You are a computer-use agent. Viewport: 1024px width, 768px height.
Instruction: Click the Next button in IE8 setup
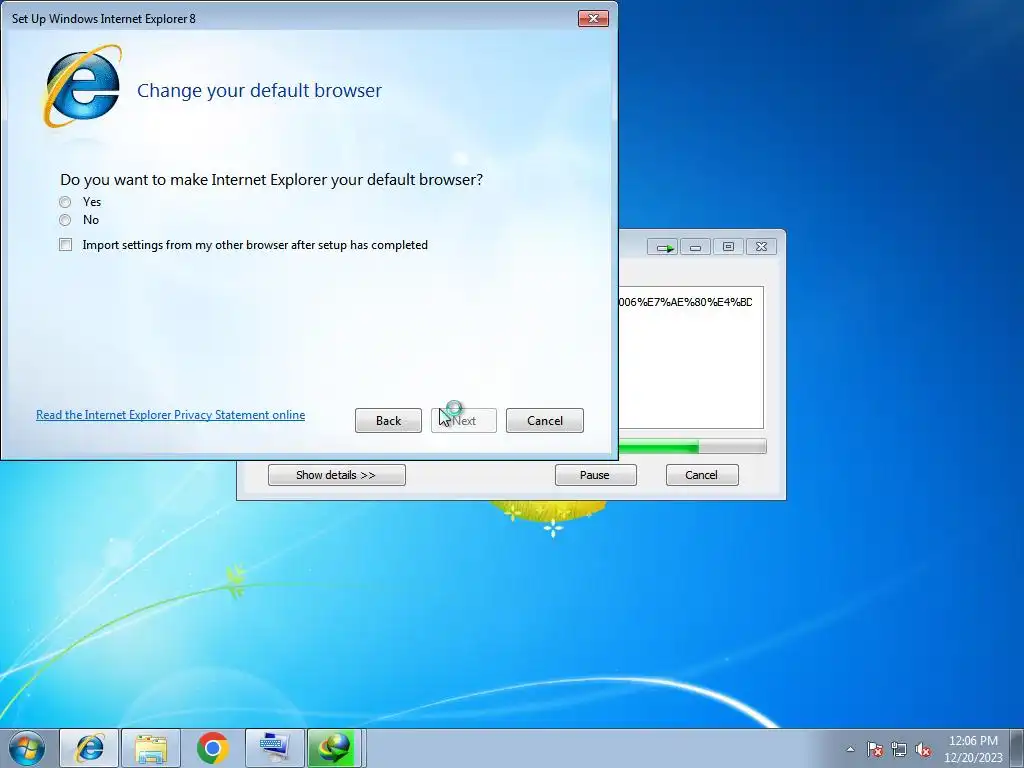pyautogui.click(x=464, y=421)
